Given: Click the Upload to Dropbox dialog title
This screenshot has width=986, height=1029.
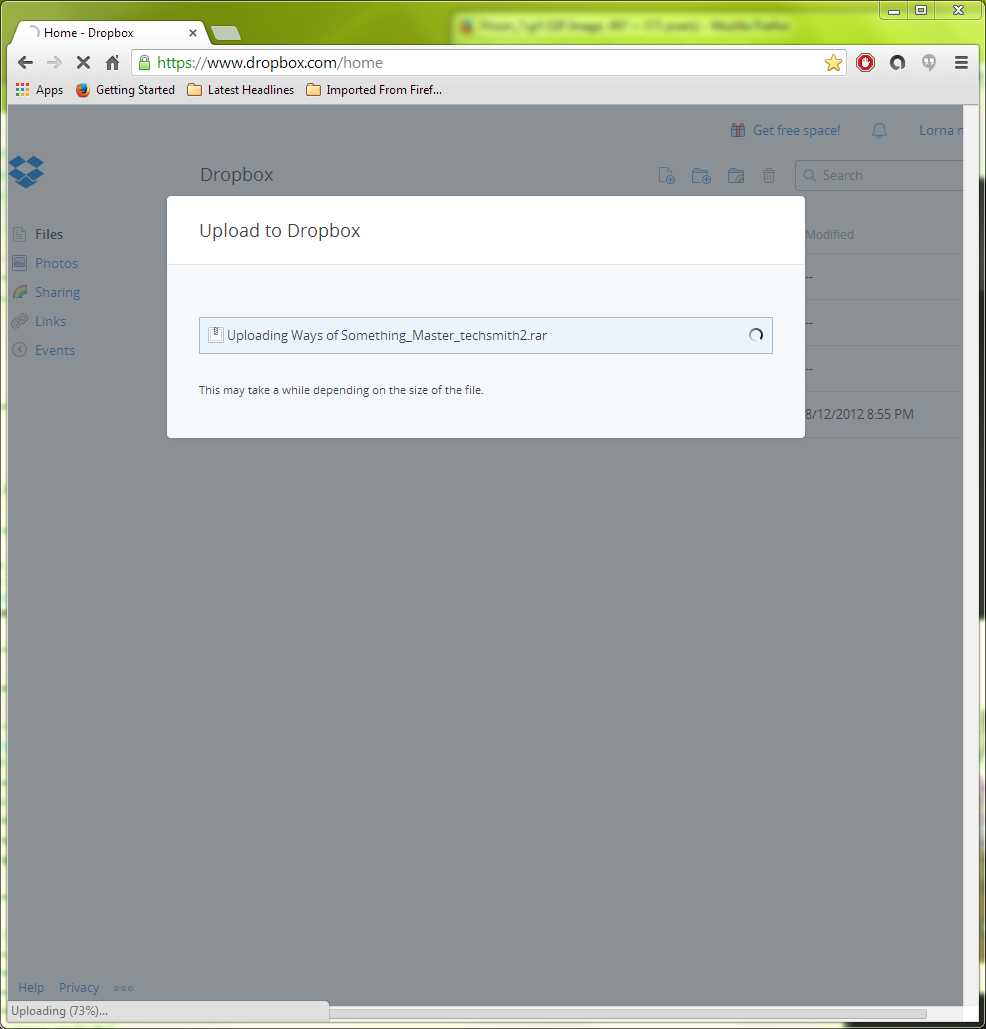Looking at the screenshot, I should pyautogui.click(x=280, y=231).
